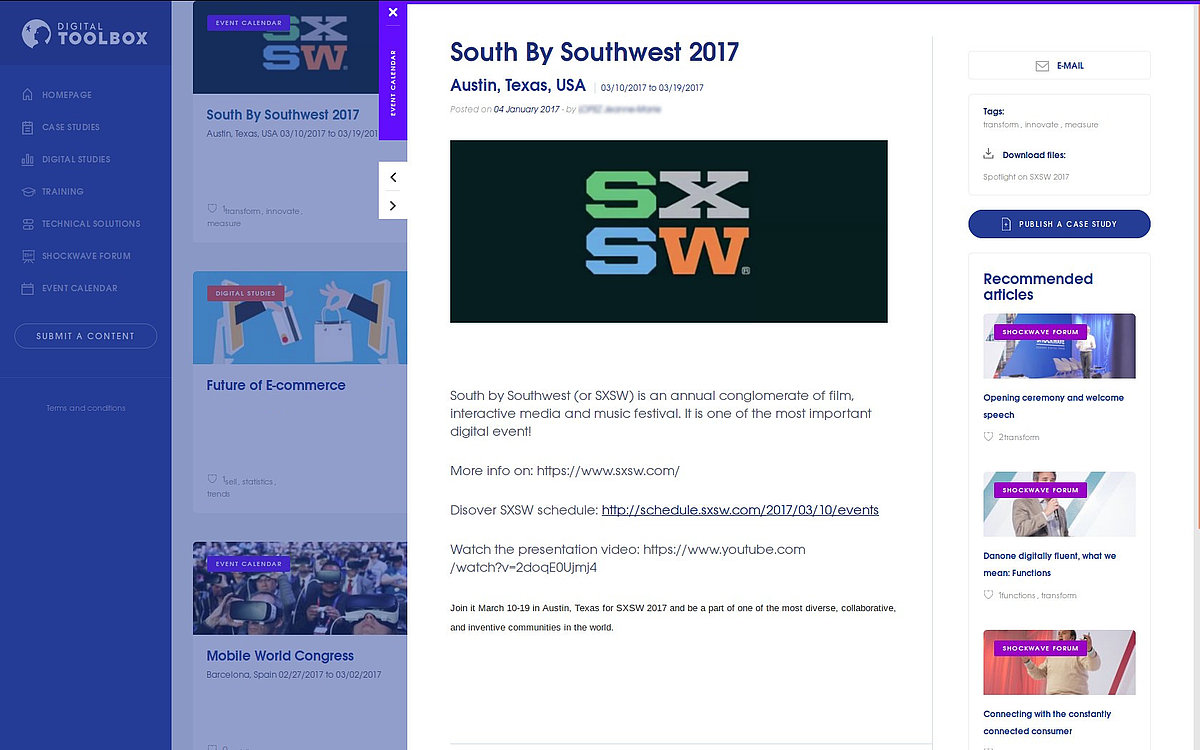This screenshot has width=1200, height=750.
Task: Click Digital Studies tag on E-commerce card
Action: (246, 293)
